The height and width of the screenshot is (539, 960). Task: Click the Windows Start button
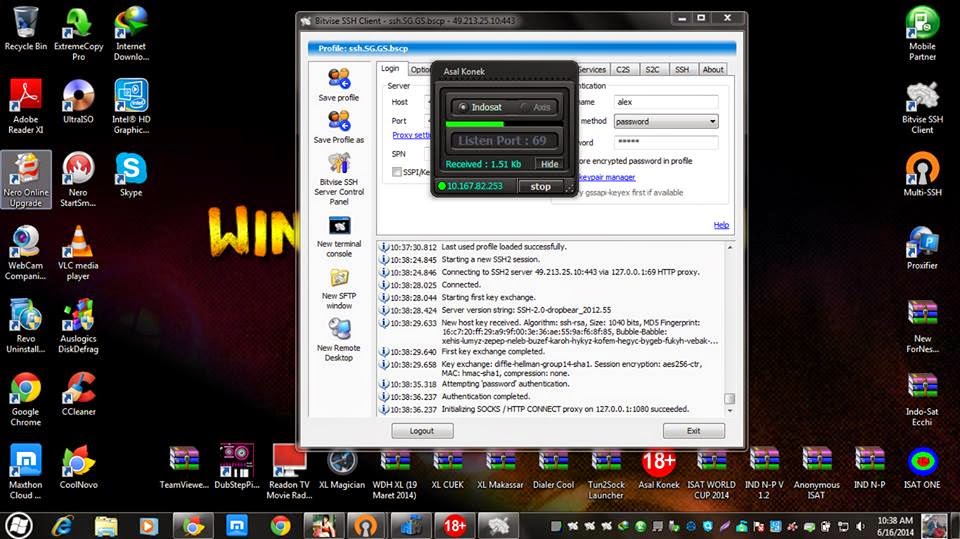[18, 526]
